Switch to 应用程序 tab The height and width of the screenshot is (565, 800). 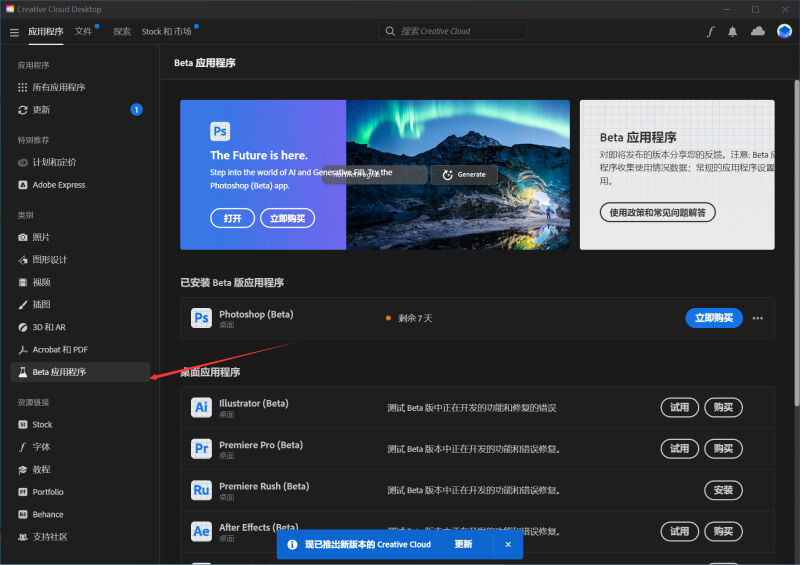[x=45, y=32]
